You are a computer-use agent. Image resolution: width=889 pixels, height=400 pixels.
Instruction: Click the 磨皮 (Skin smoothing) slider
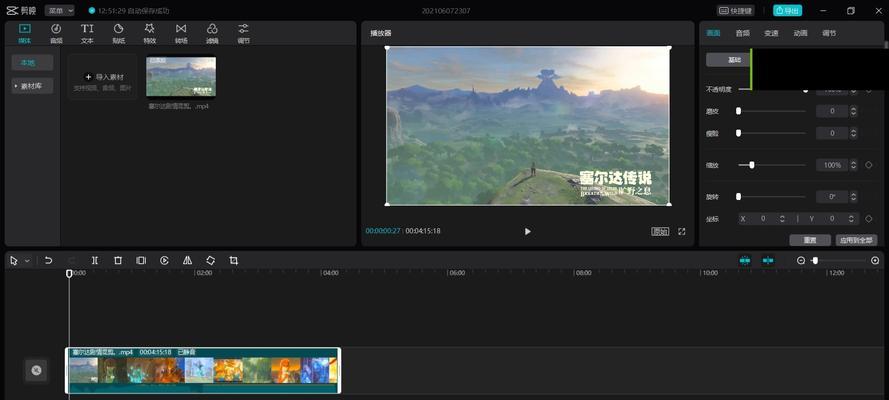pos(772,111)
